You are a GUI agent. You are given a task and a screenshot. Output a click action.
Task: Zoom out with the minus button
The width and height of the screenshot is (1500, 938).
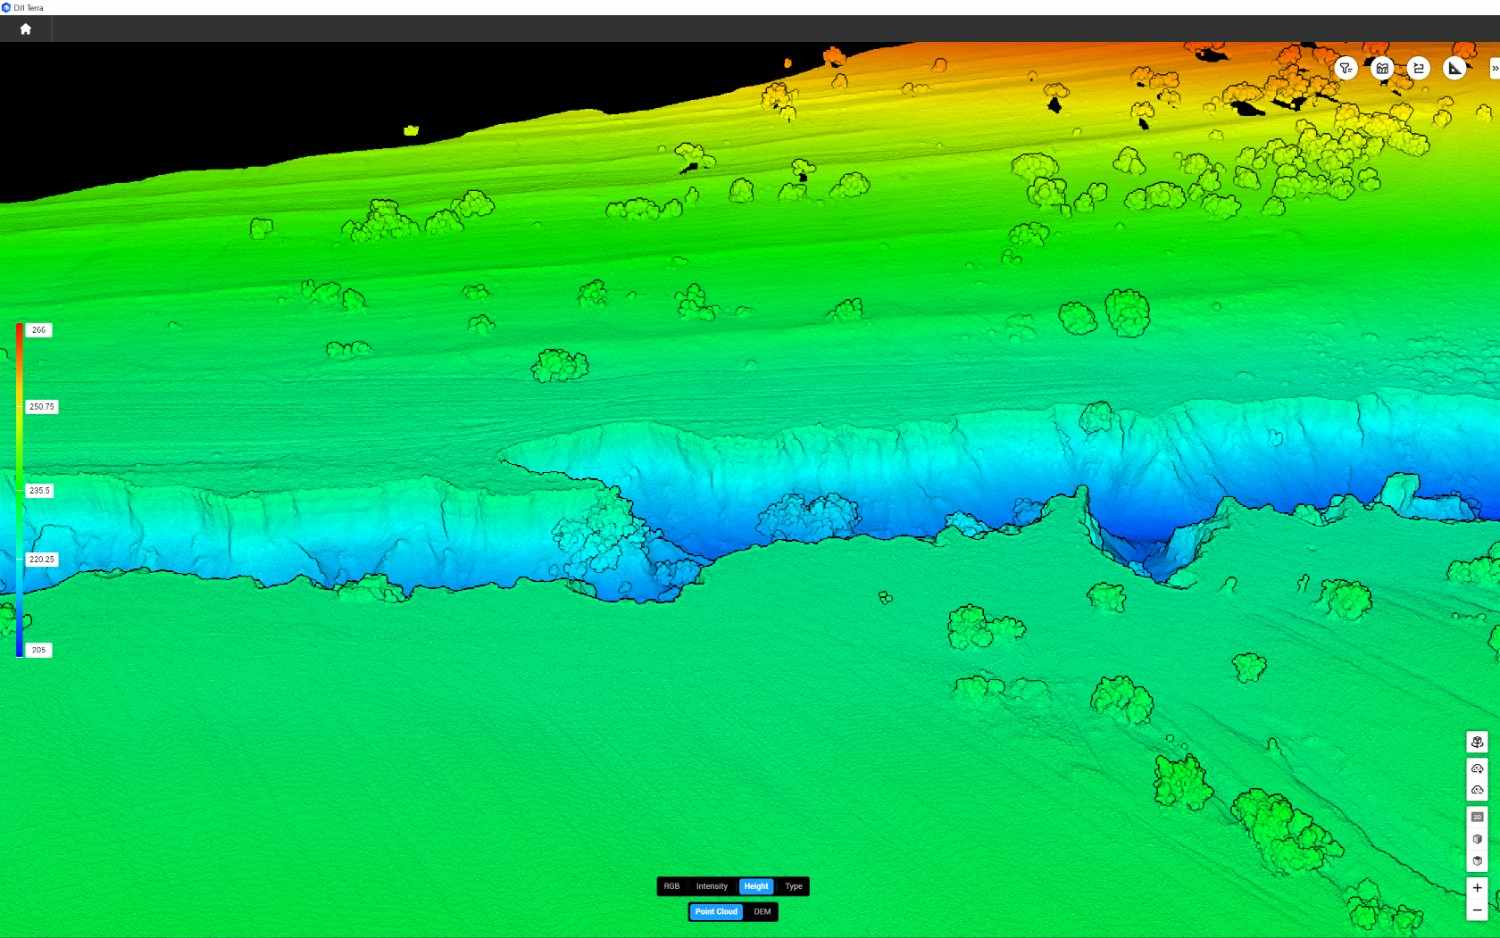click(1477, 910)
